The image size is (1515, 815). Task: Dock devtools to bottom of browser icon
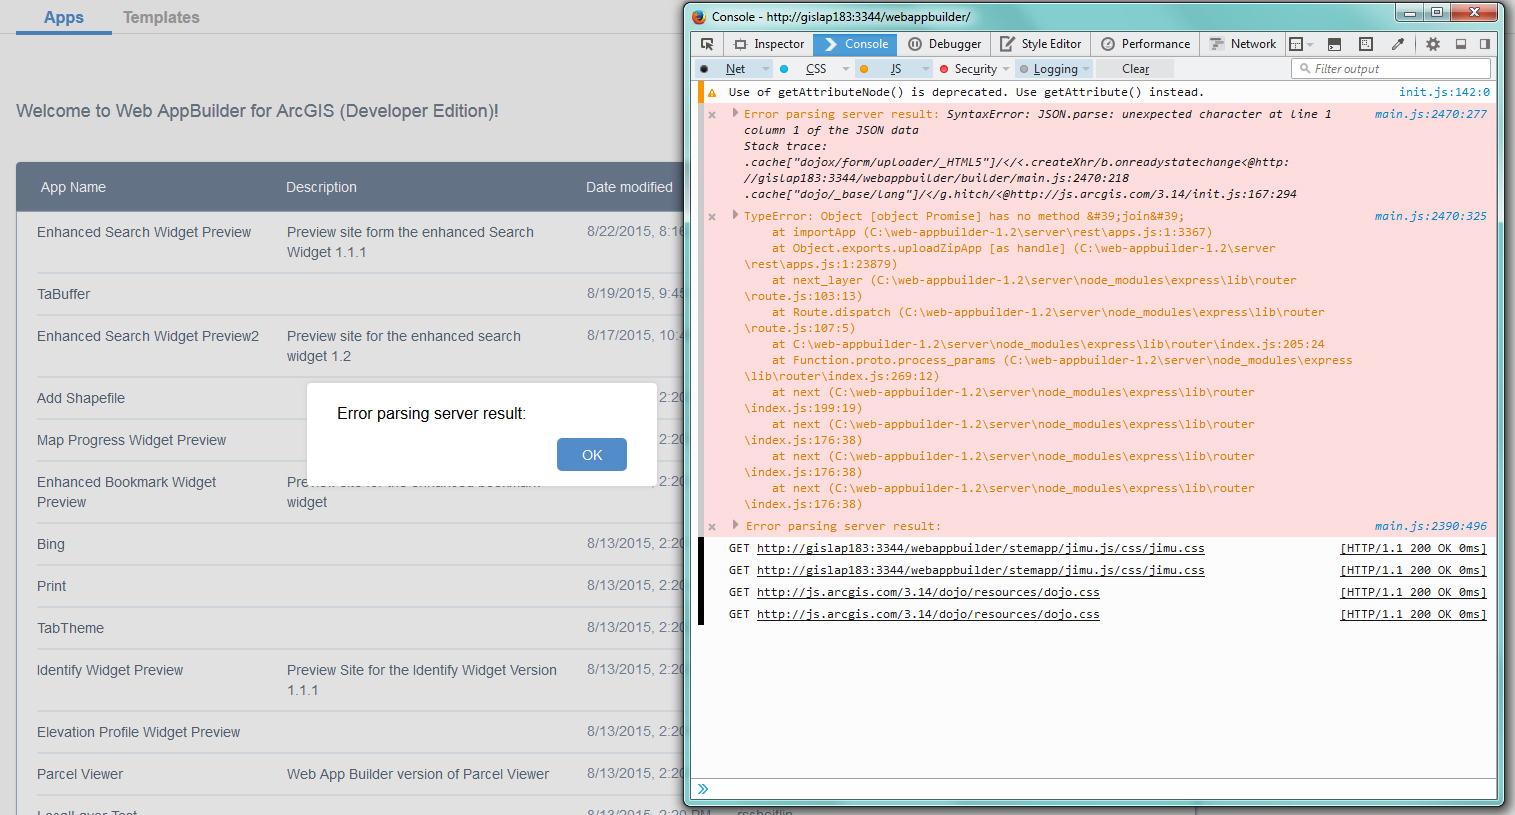click(1460, 44)
